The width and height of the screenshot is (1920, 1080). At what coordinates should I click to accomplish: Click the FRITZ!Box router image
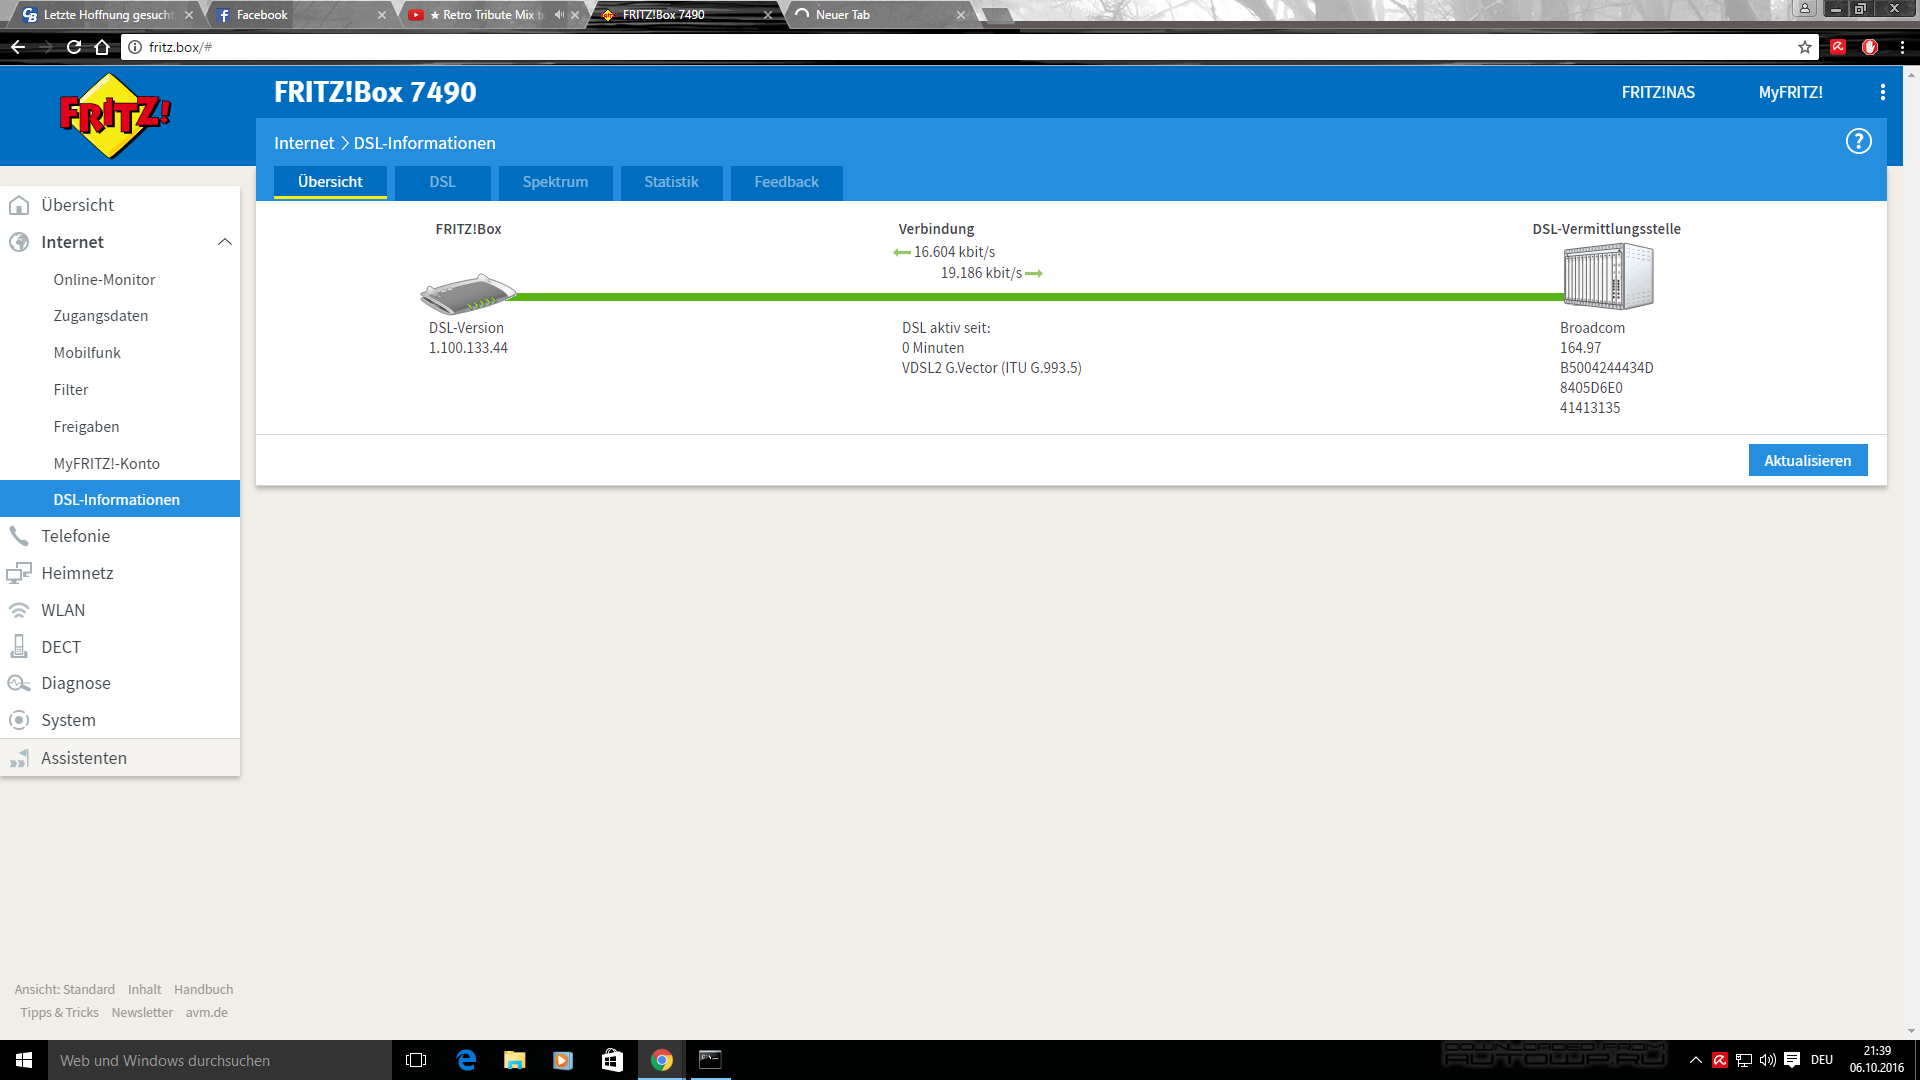[467, 294]
